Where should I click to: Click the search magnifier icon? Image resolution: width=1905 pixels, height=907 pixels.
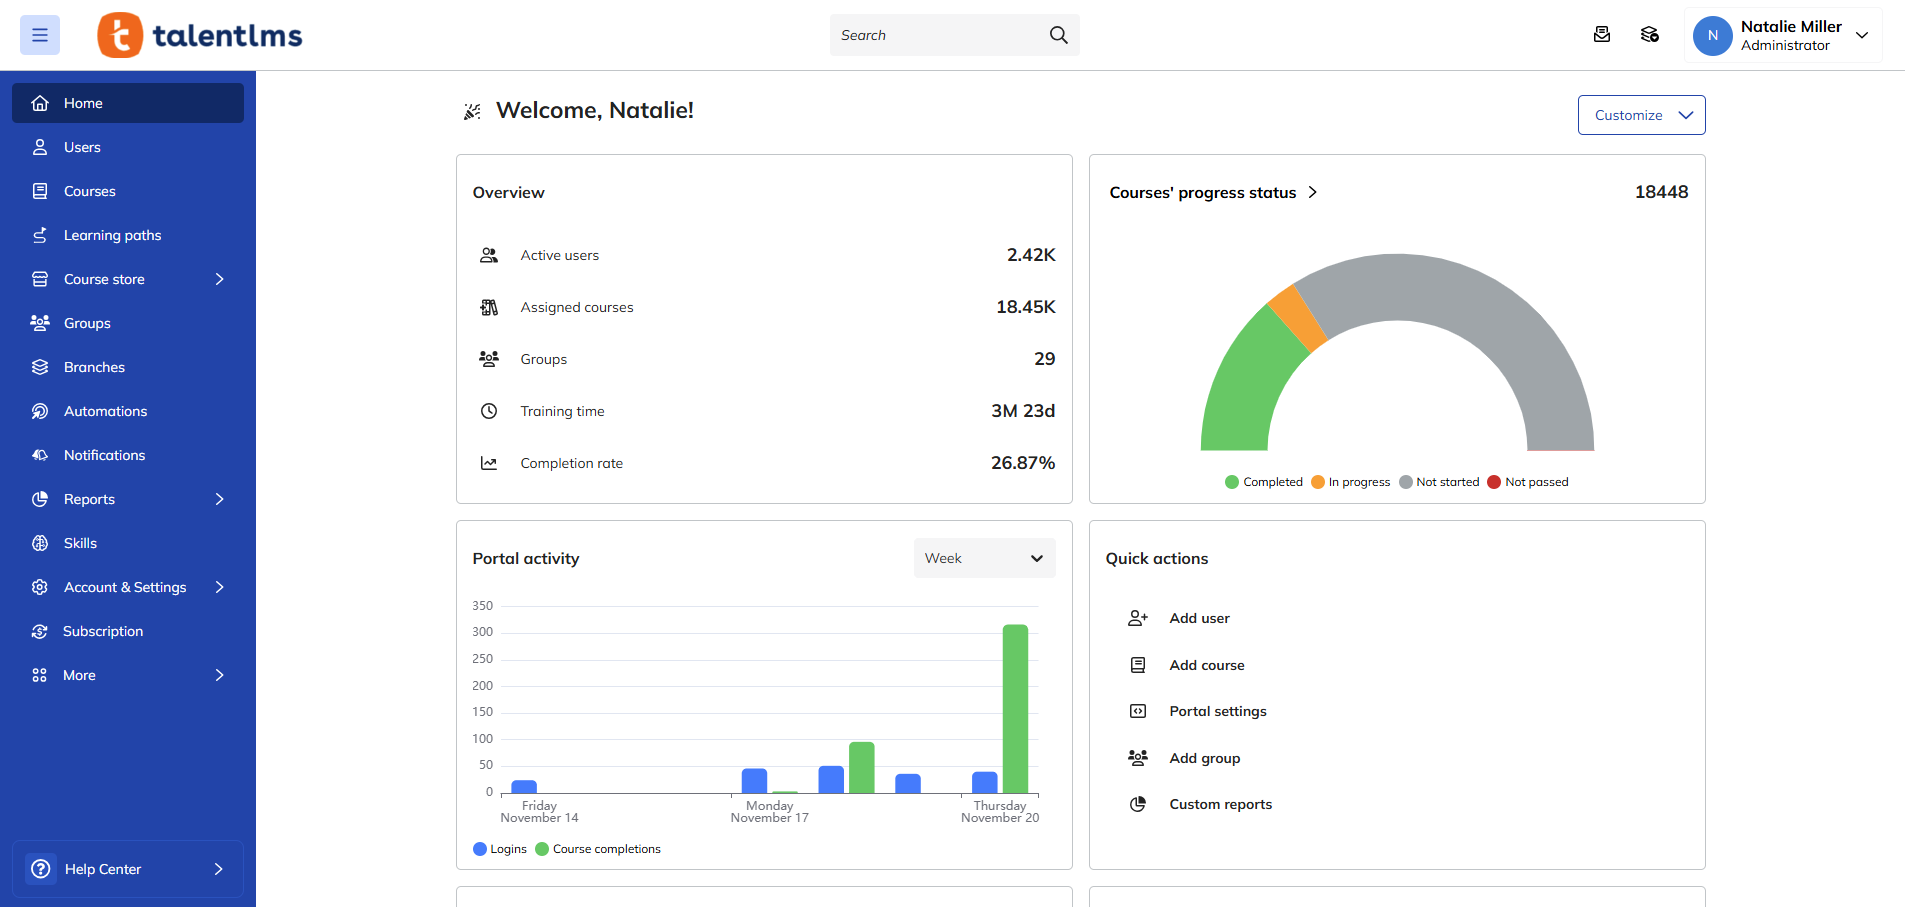pyautogui.click(x=1058, y=35)
